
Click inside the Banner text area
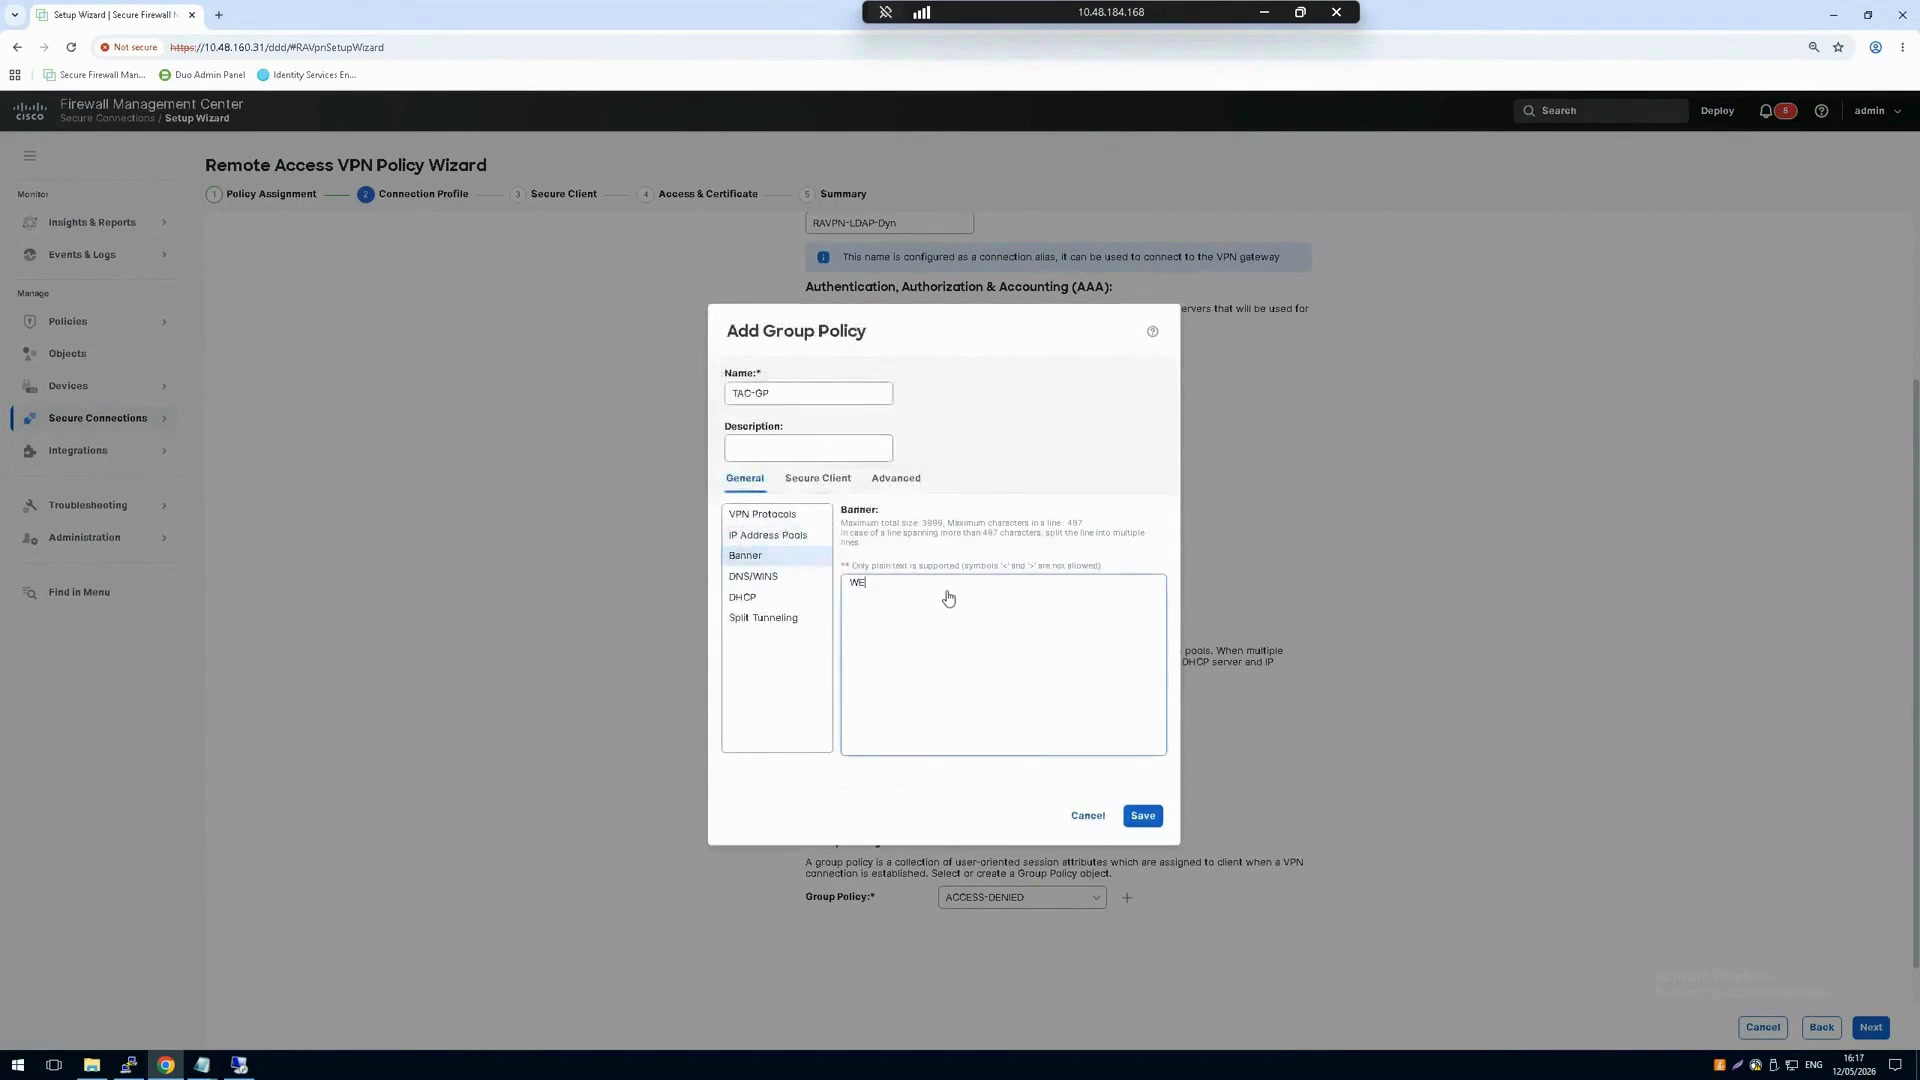pos(1003,665)
